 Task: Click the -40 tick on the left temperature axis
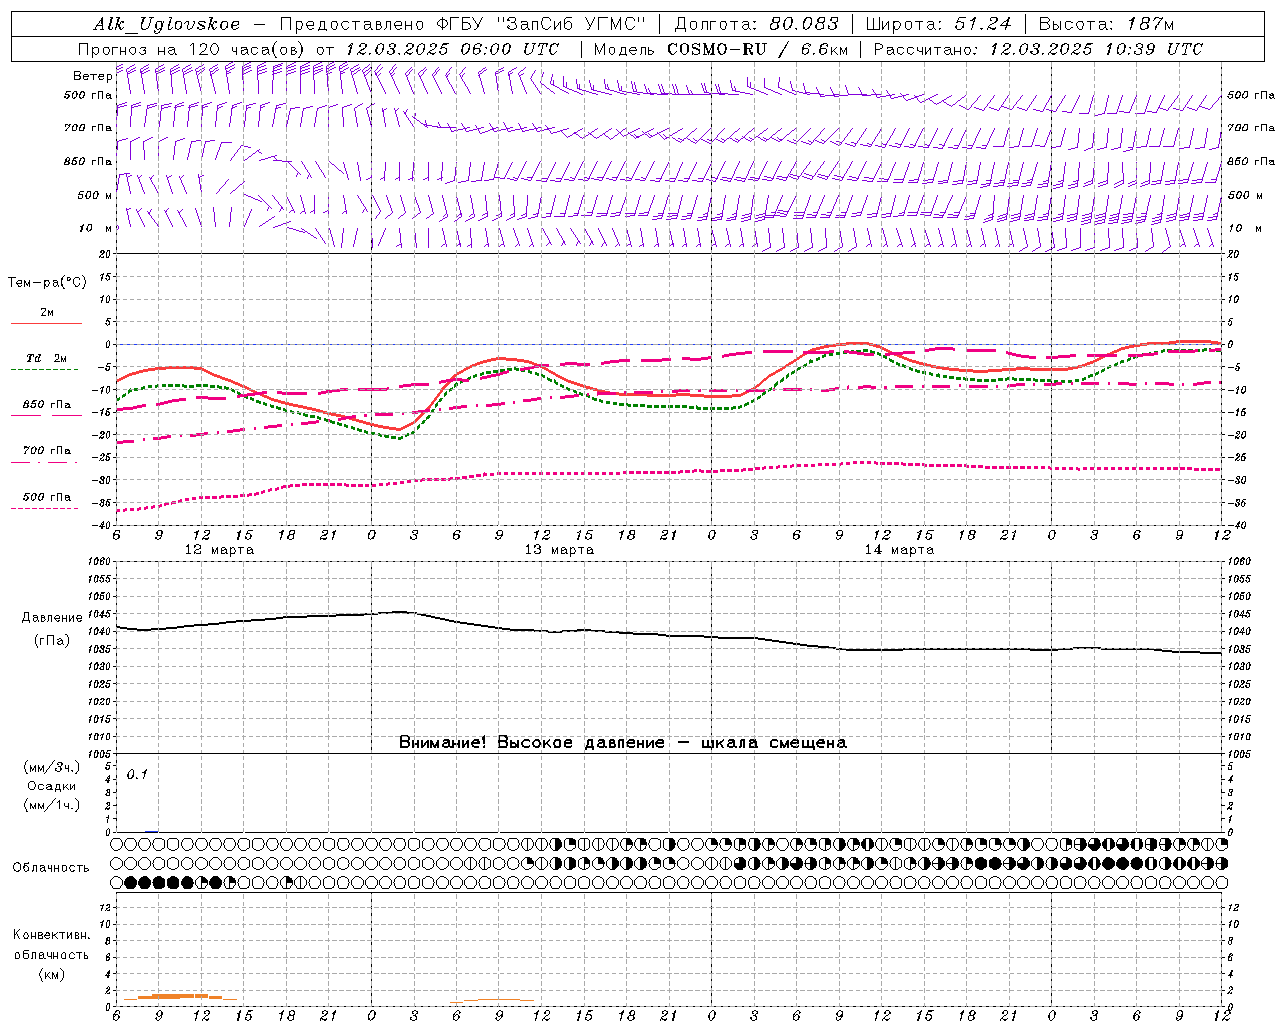(101, 525)
